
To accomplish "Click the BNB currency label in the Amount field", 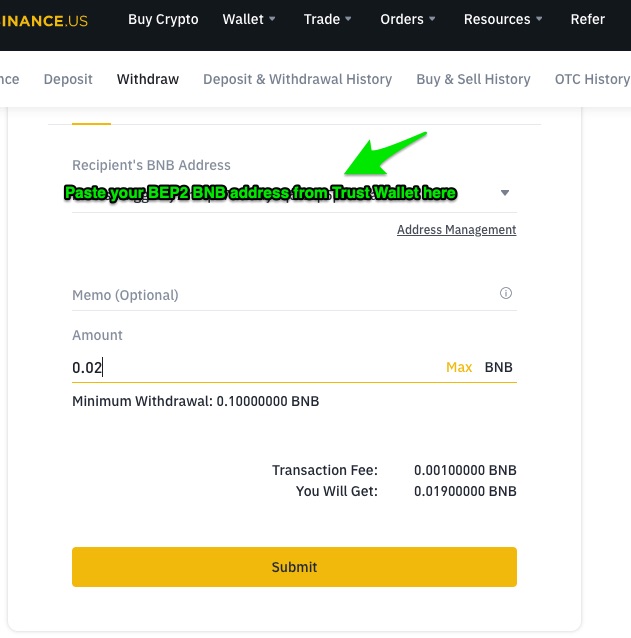I will click(498, 367).
